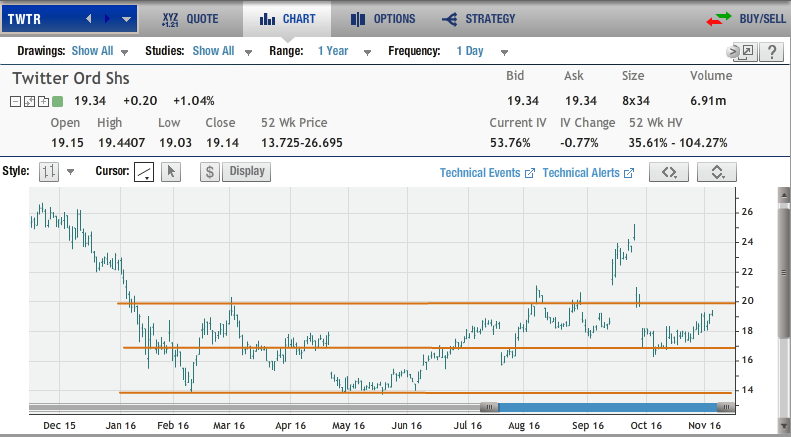Click the expand plus box icon
791x437 pixels.
44,101
